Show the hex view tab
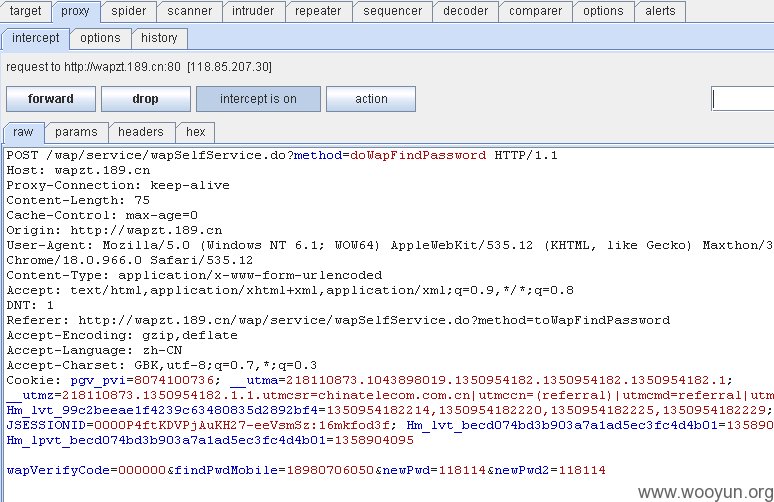The image size is (774, 502). pyautogui.click(x=195, y=132)
